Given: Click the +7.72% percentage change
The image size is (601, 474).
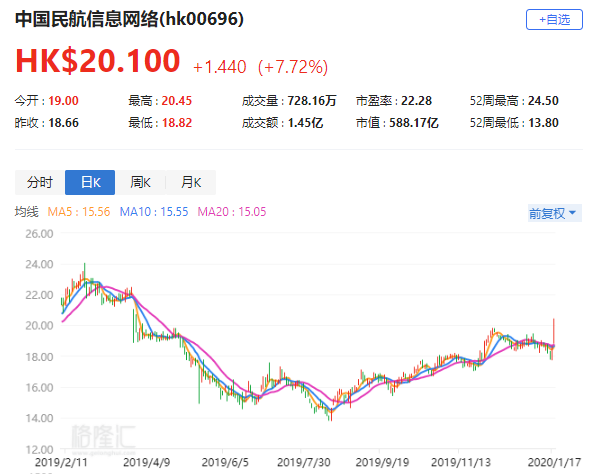Looking at the screenshot, I should tap(293, 66).
